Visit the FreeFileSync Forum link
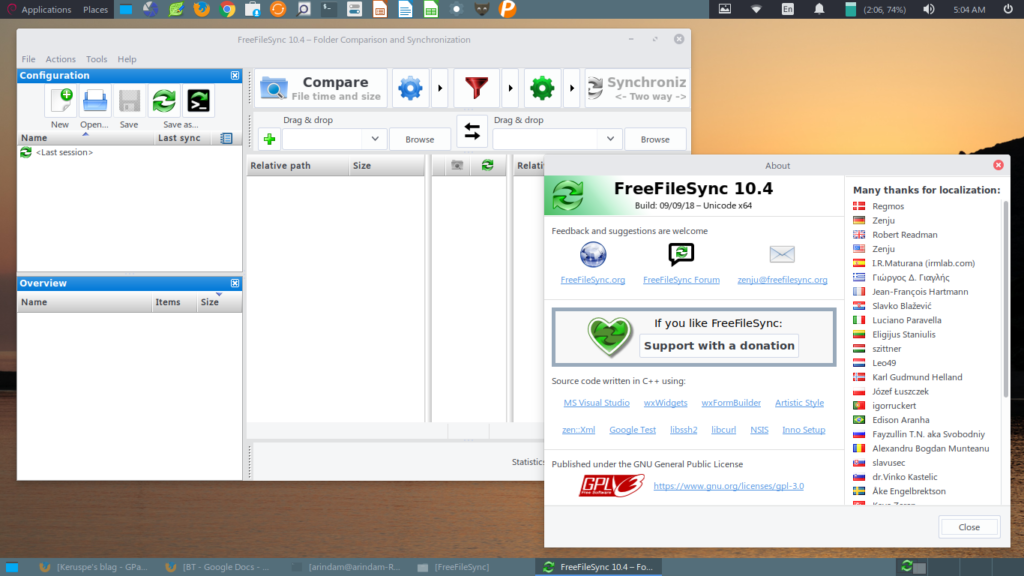The image size is (1024, 576). 681,280
